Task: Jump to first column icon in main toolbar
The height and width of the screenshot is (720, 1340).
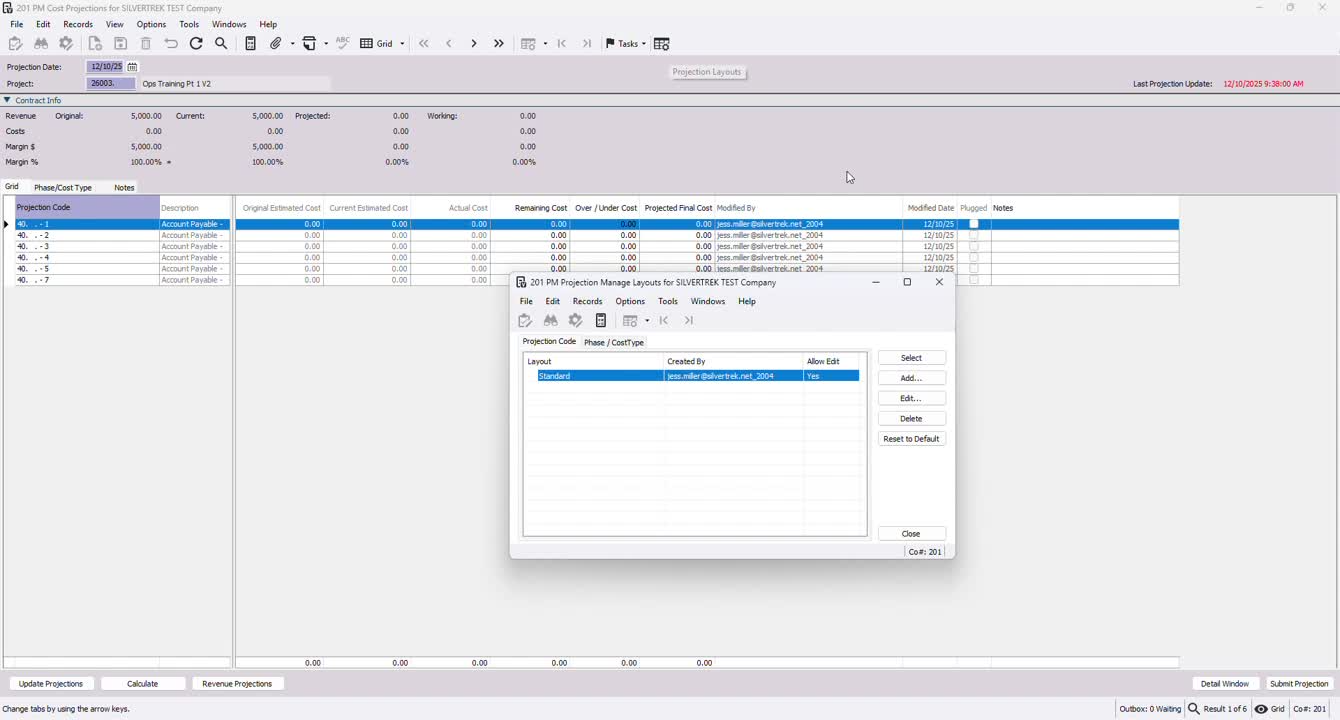Action: click(x=562, y=44)
